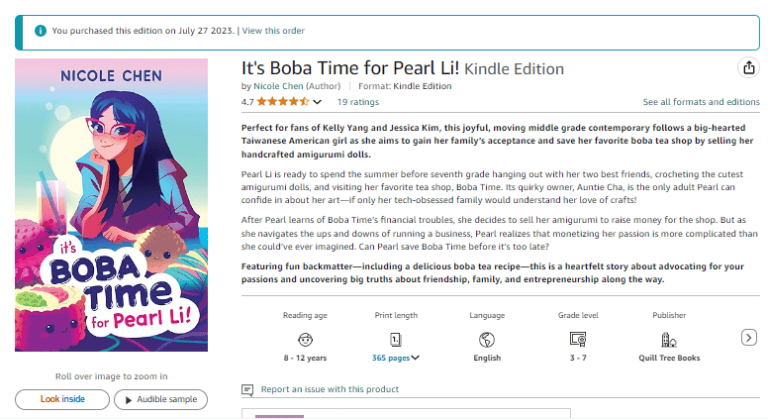The image size is (768, 419).
Task: Click the share icon
Action: point(748,68)
